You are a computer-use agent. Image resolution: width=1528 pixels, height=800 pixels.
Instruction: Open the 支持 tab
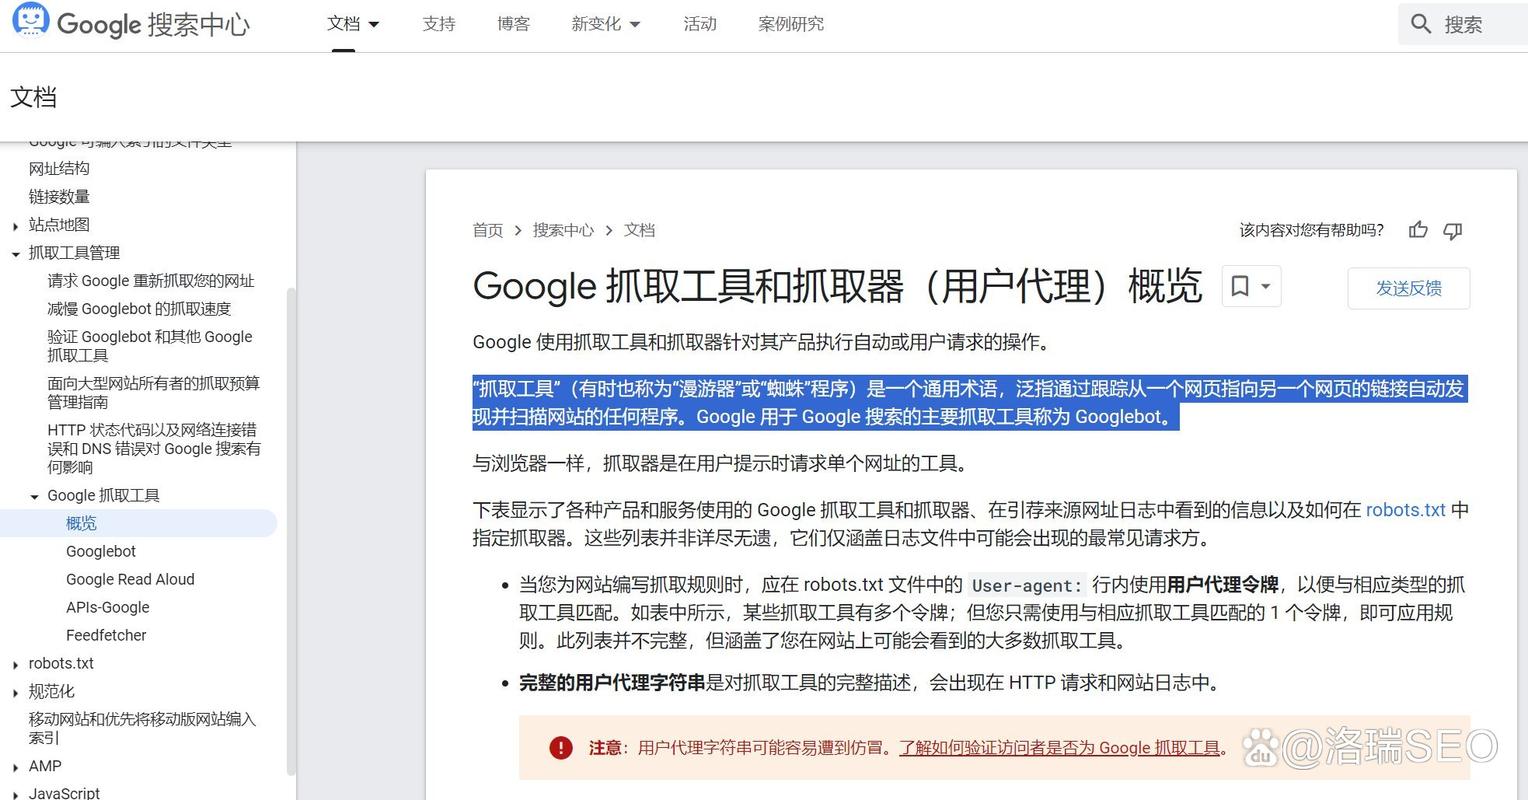tap(439, 24)
